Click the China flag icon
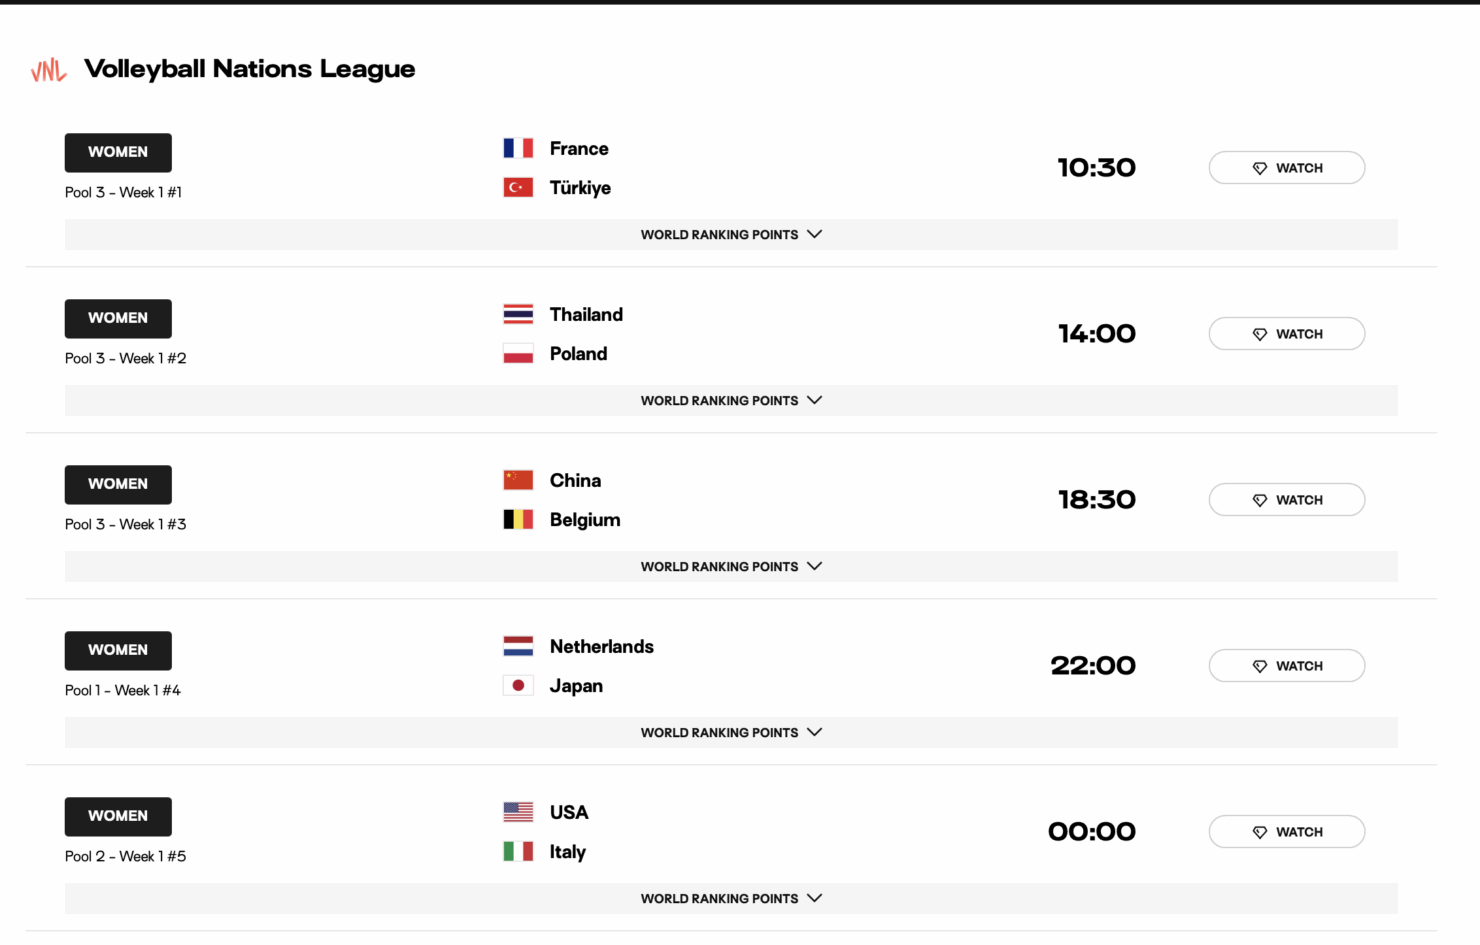 click(x=518, y=479)
